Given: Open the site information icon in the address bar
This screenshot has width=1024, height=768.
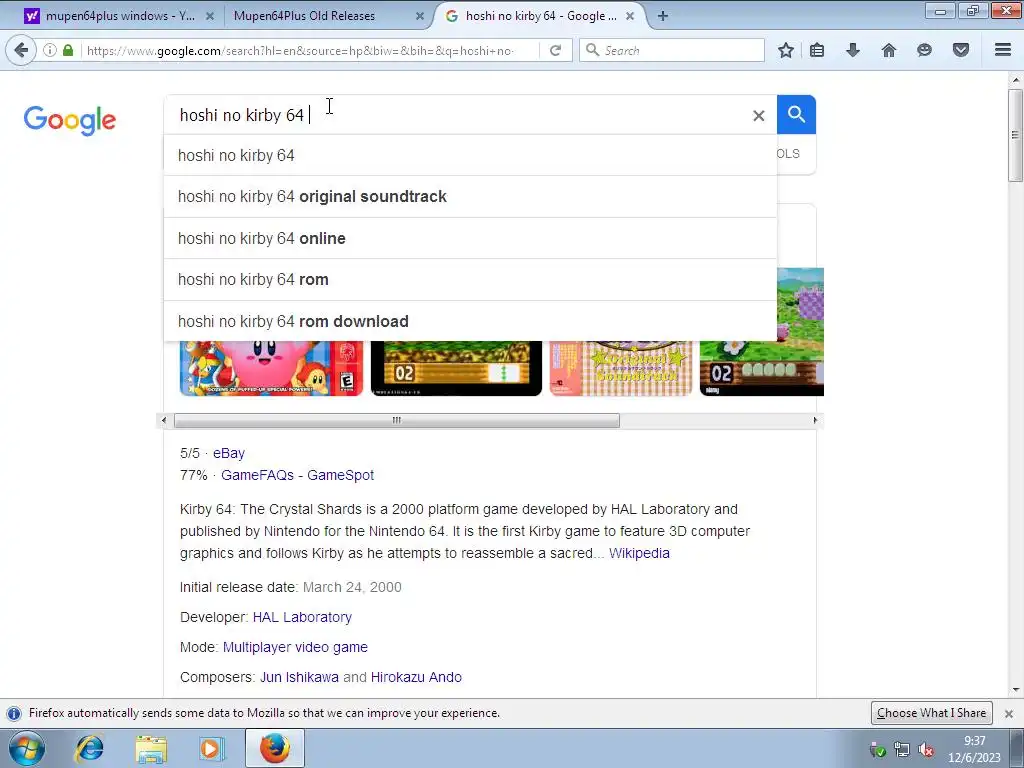Looking at the screenshot, I should (50, 50).
